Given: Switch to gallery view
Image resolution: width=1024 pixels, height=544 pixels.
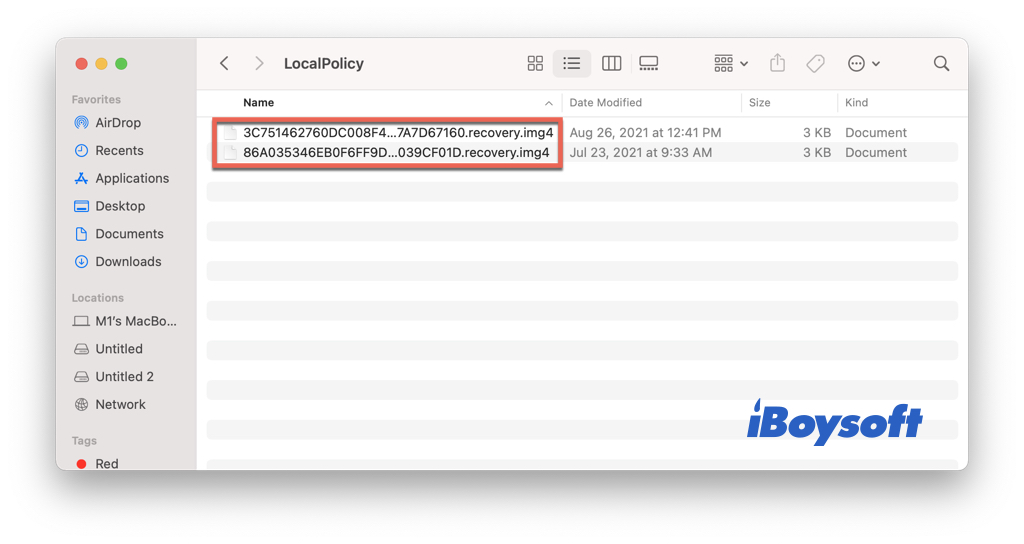Looking at the screenshot, I should 648,63.
